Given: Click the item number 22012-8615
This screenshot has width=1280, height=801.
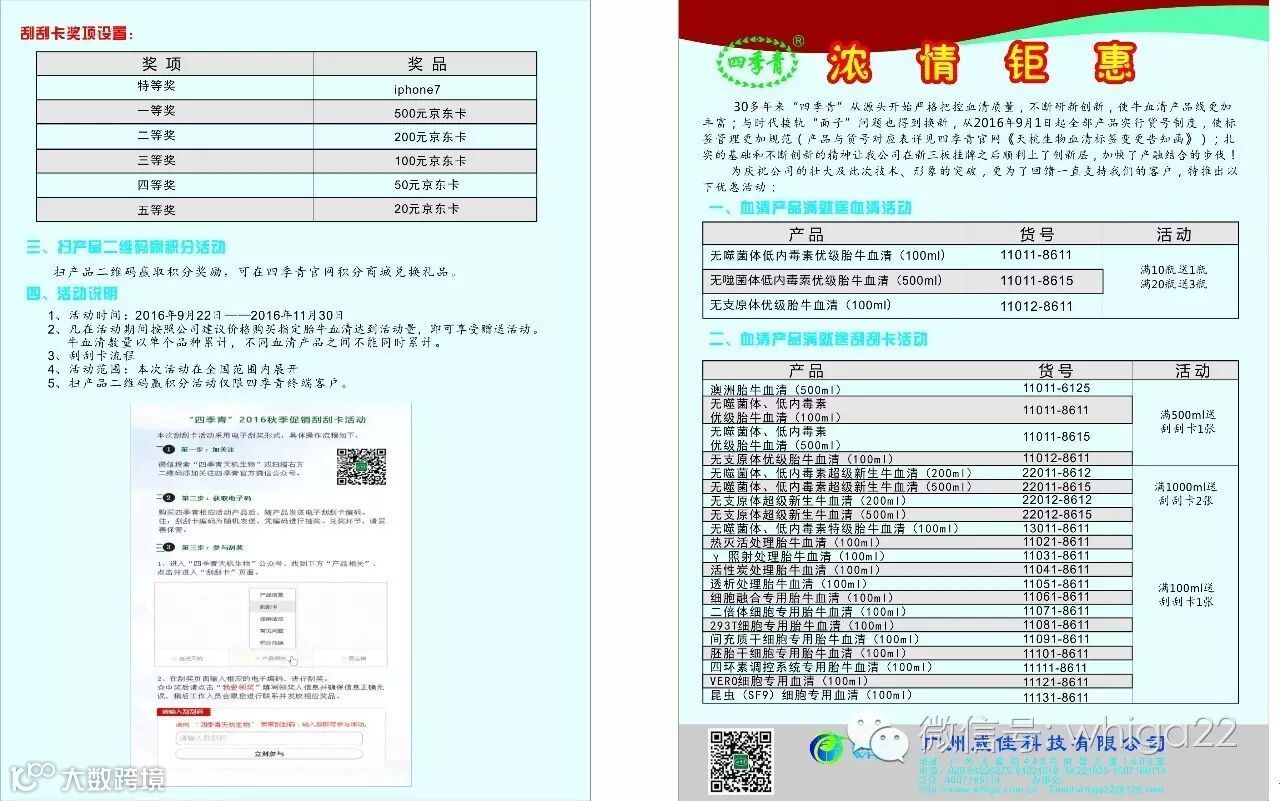Looking at the screenshot, I should 1056,514.
